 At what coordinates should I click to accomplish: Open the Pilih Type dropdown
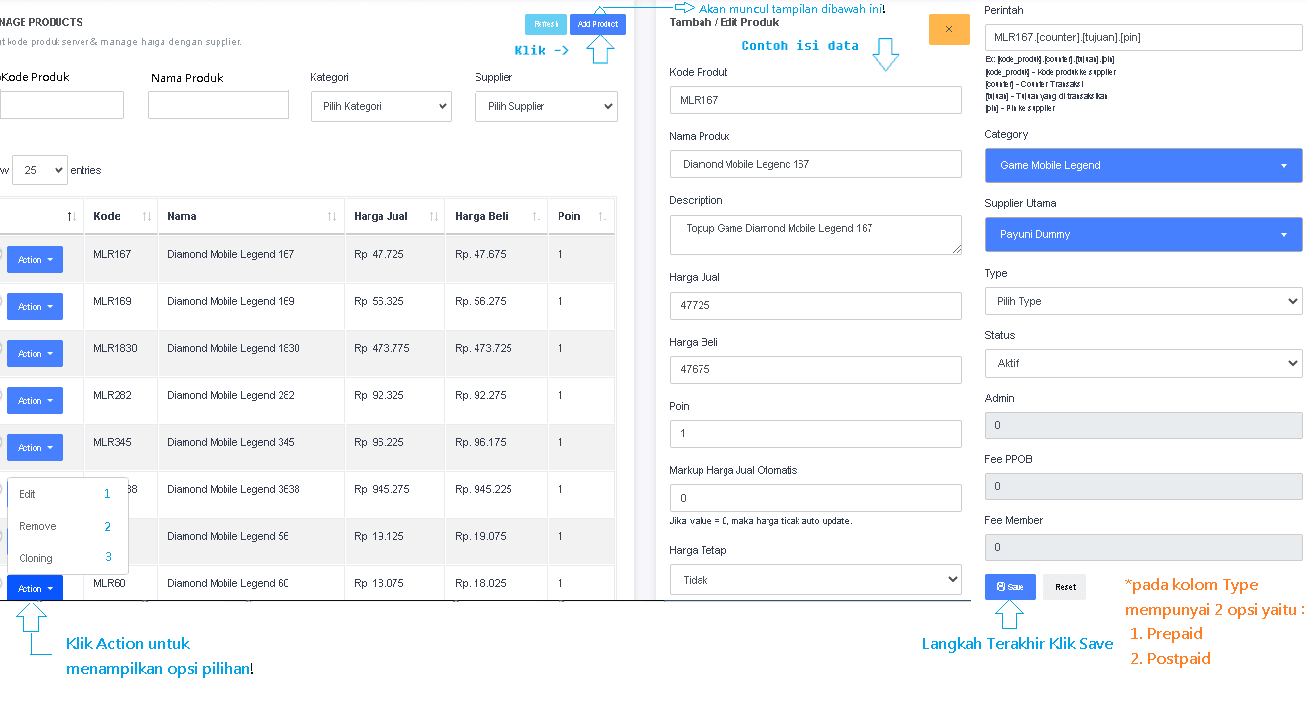pyautogui.click(x=1142, y=301)
